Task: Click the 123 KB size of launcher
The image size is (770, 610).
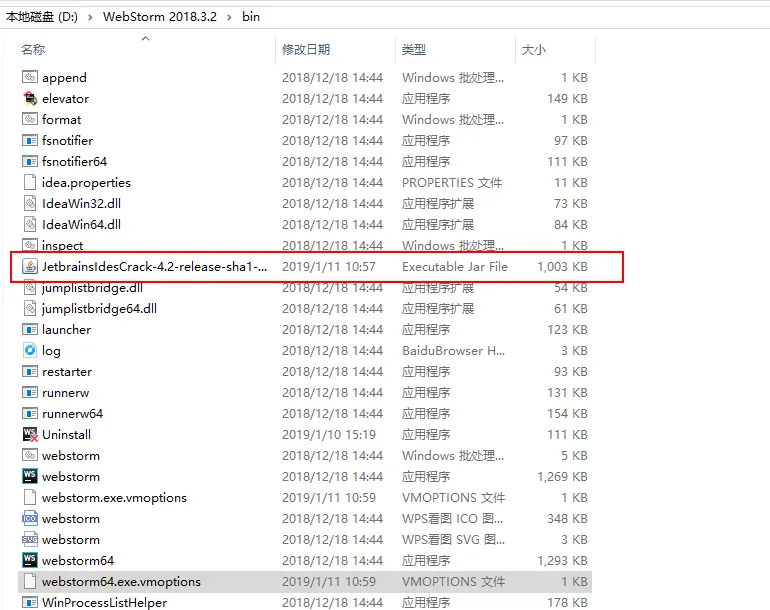Action: [x=567, y=330]
